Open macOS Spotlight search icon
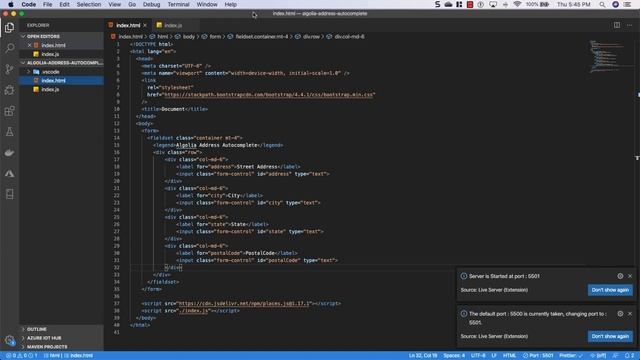The width and height of the screenshot is (640, 360). (x=602, y=4)
